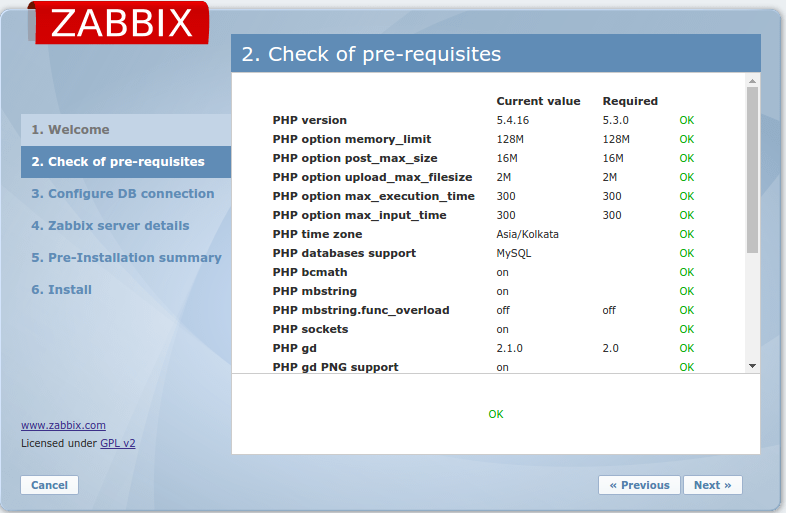Open the GPL v2 license link

[x=118, y=443]
